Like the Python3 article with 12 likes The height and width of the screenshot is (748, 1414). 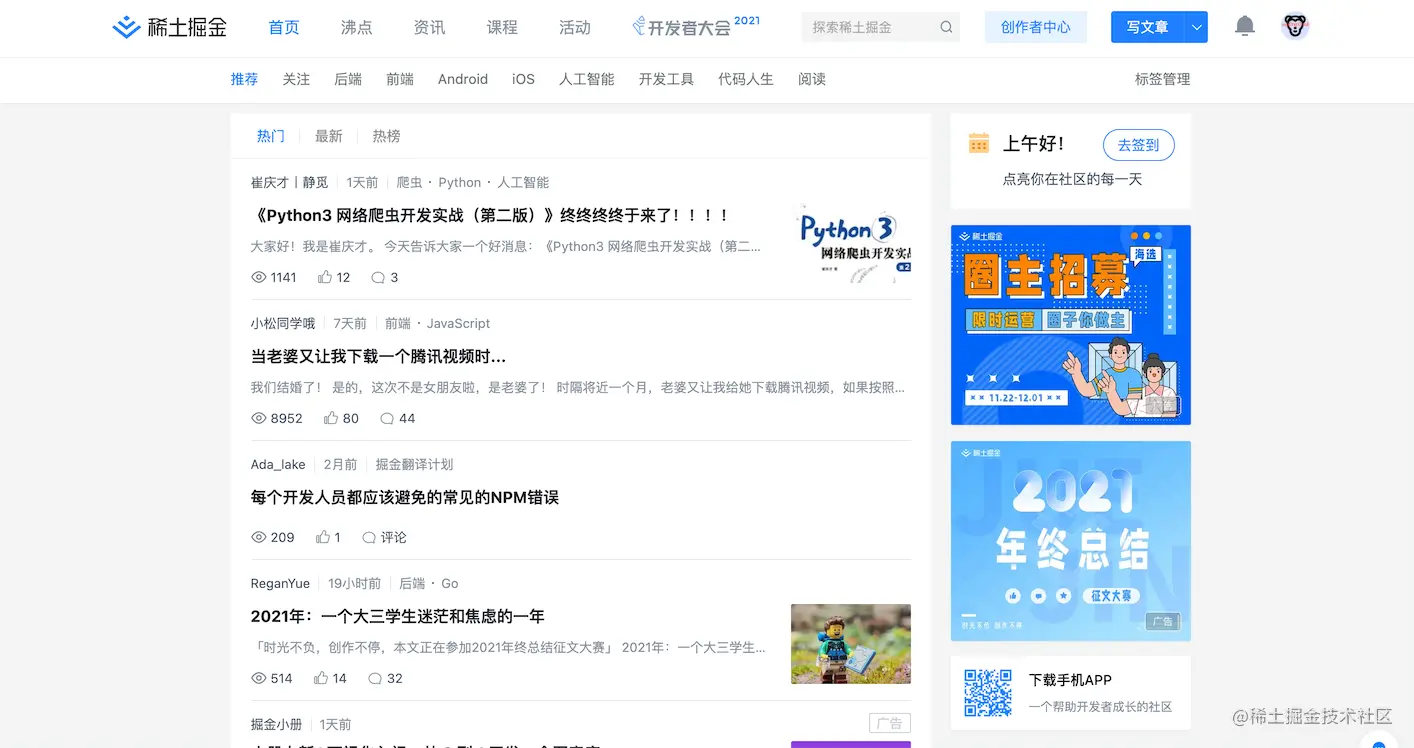tap(324, 277)
